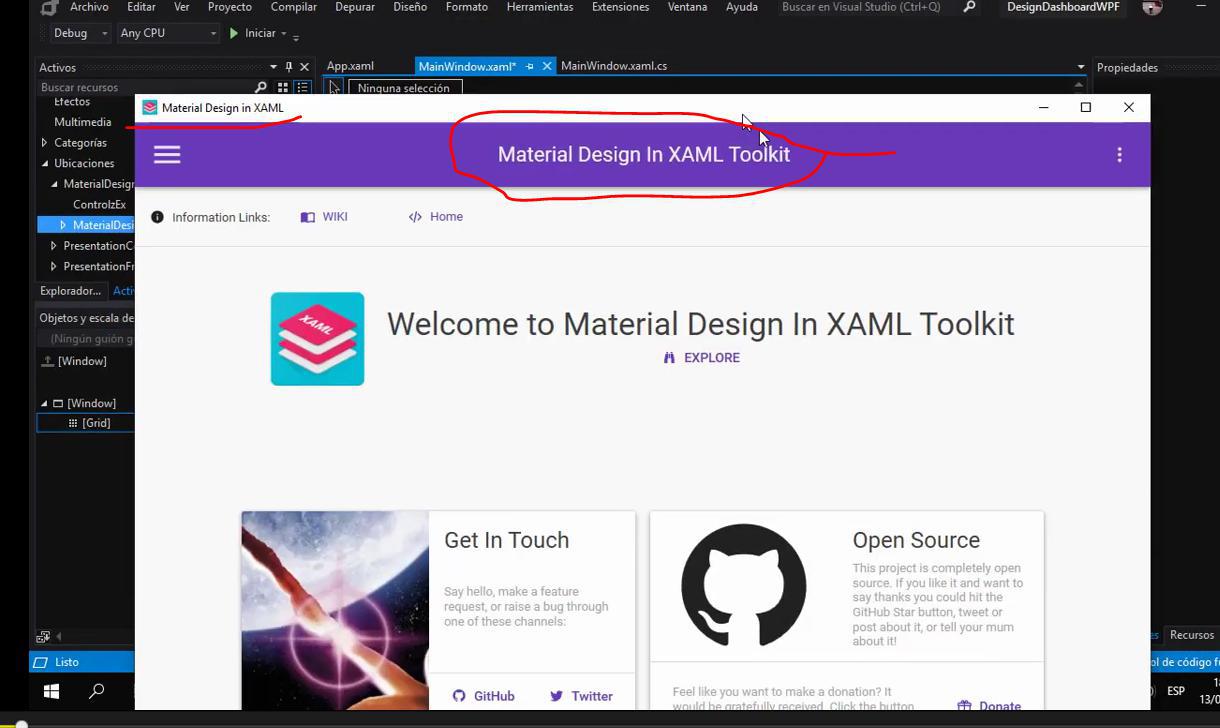Open the Any CPU platform dropdown
The image size is (1220, 728).
pyautogui.click(x=168, y=33)
